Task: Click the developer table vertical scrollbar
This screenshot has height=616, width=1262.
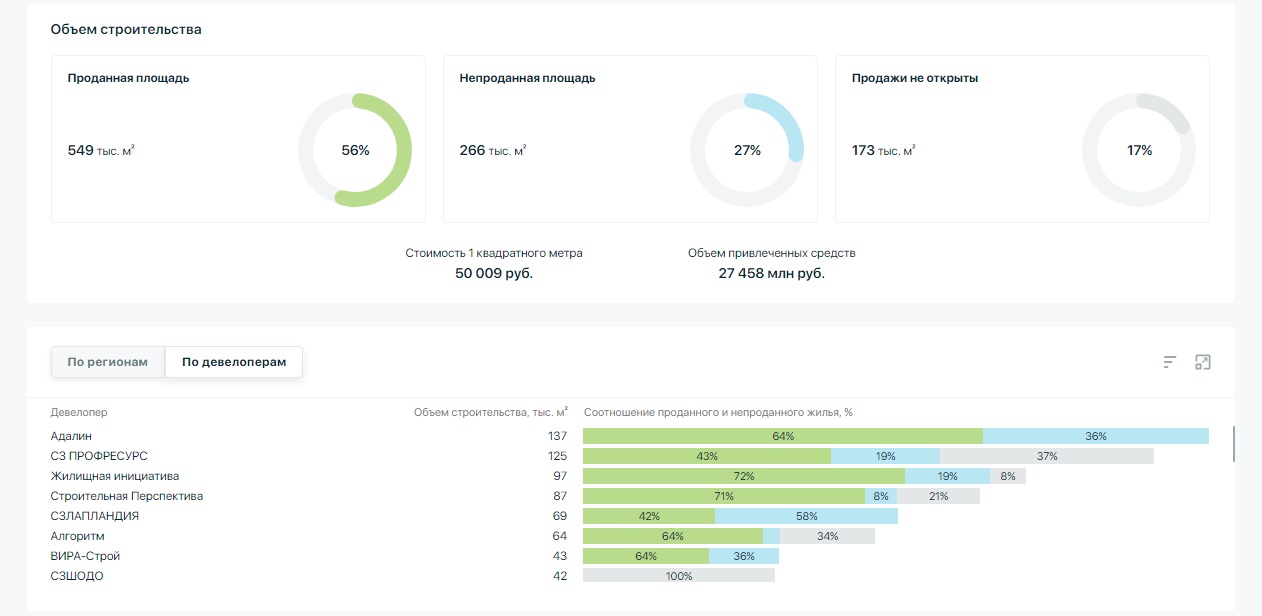Action: tap(1234, 444)
